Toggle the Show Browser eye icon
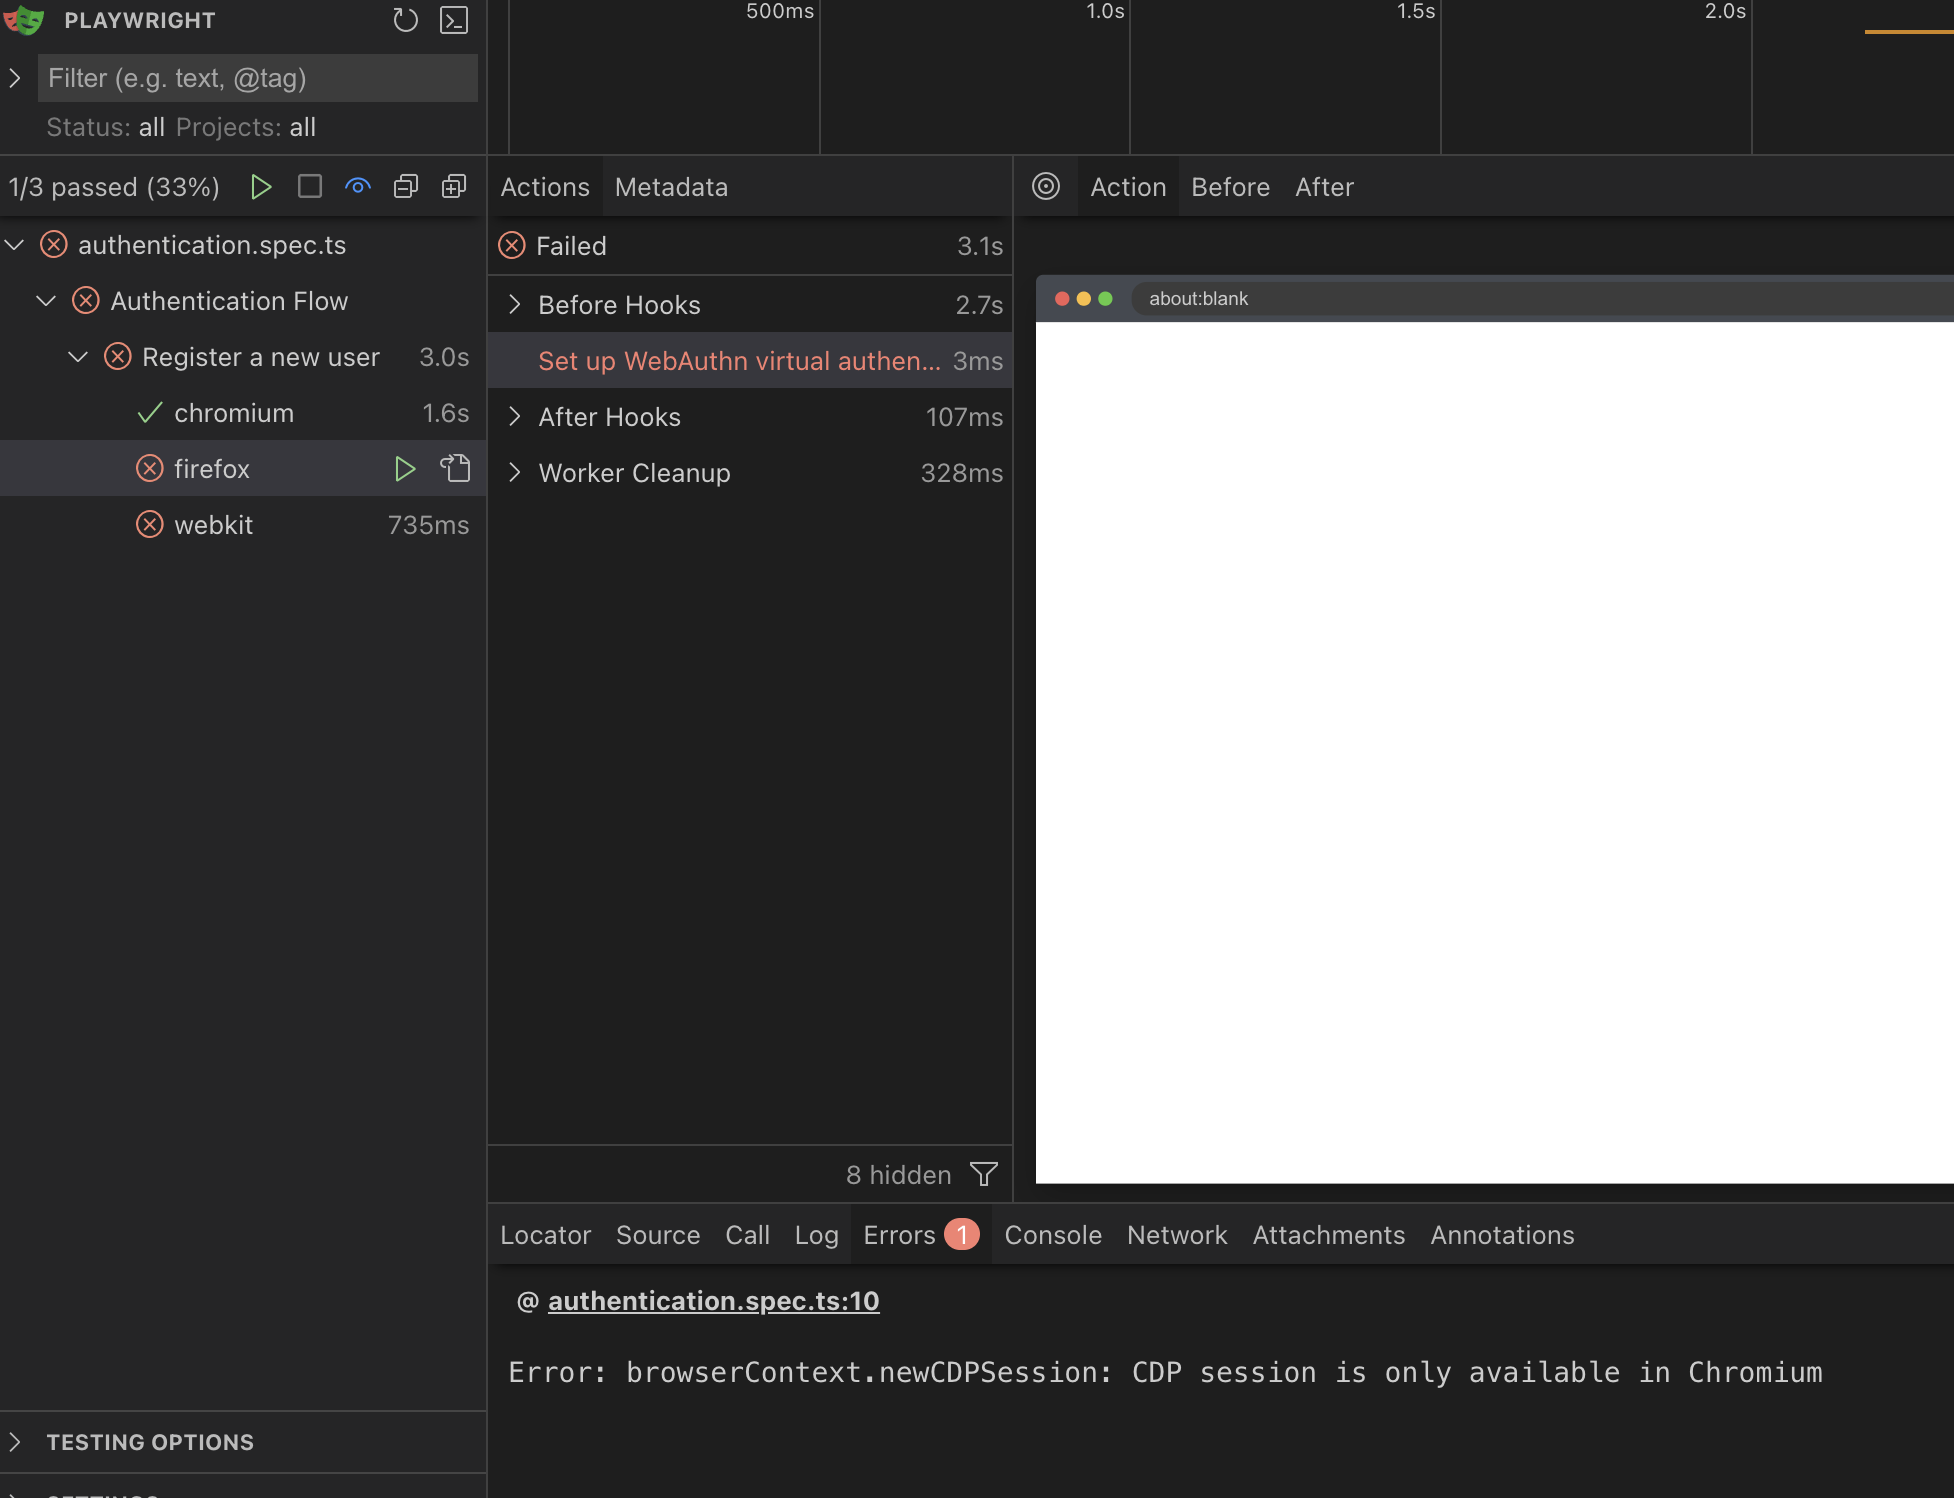Viewport: 1954px width, 1498px height. [357, 186]
